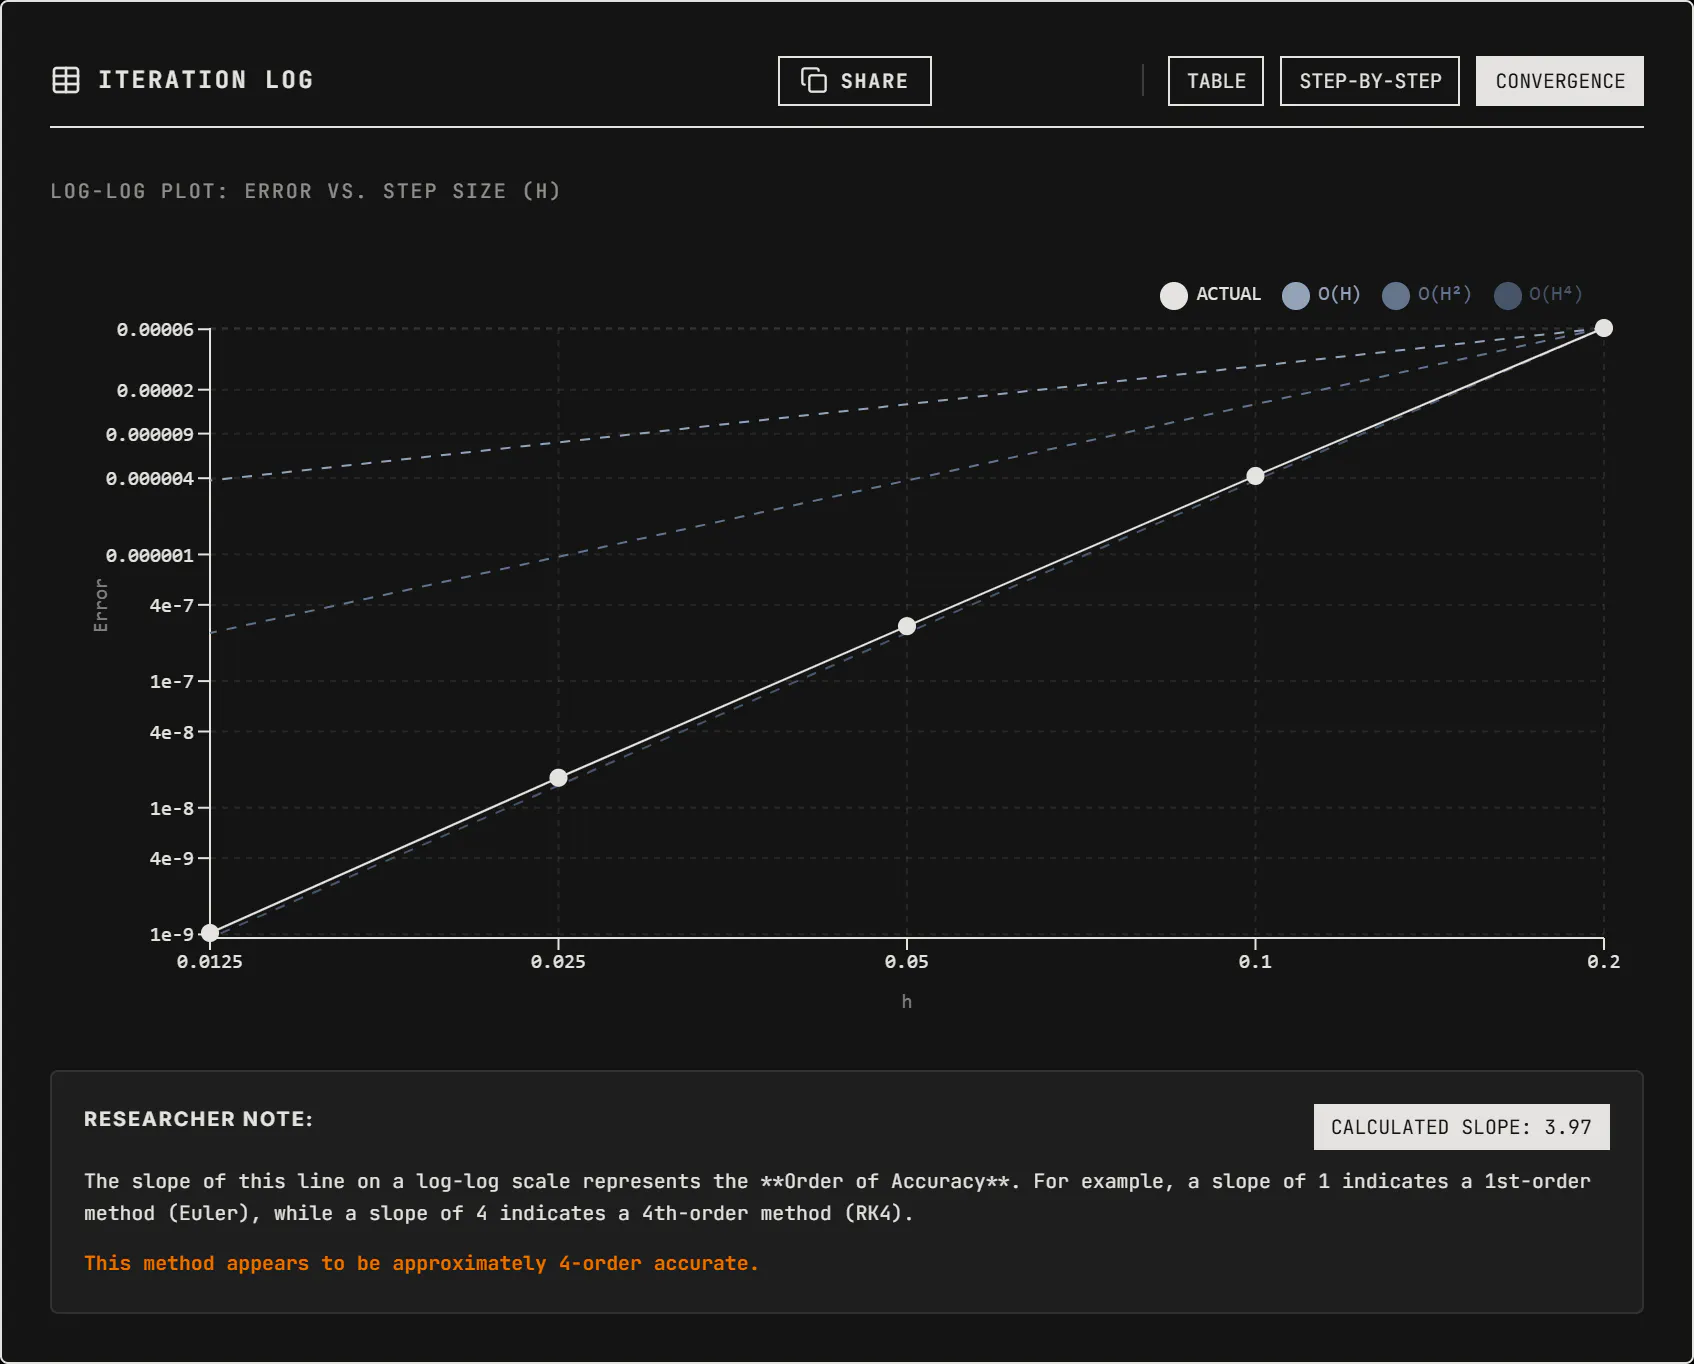1694x1364 pixels.
Task: Click the 0.00006 y-axis label
Action: tap(155, 329)
